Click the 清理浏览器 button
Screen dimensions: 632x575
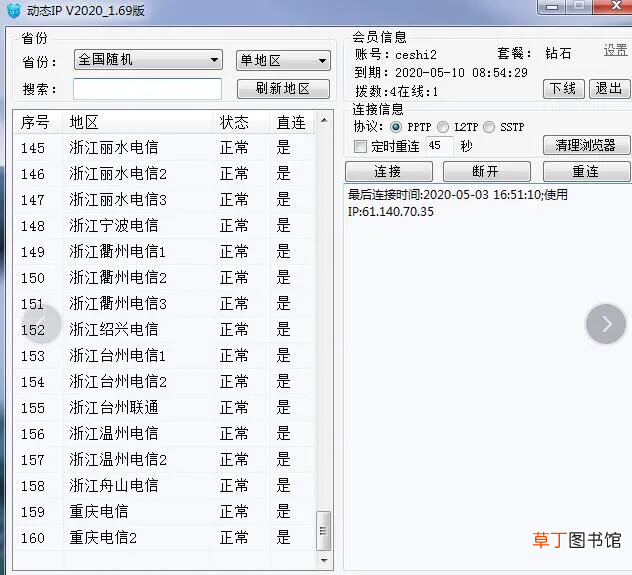[586, 145]
